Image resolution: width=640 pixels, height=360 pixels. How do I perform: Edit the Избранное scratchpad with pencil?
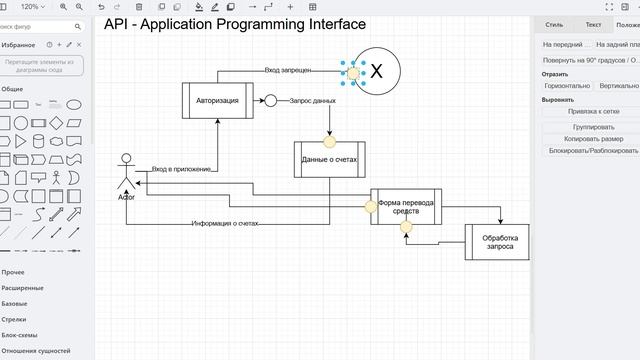click(69, 44)
